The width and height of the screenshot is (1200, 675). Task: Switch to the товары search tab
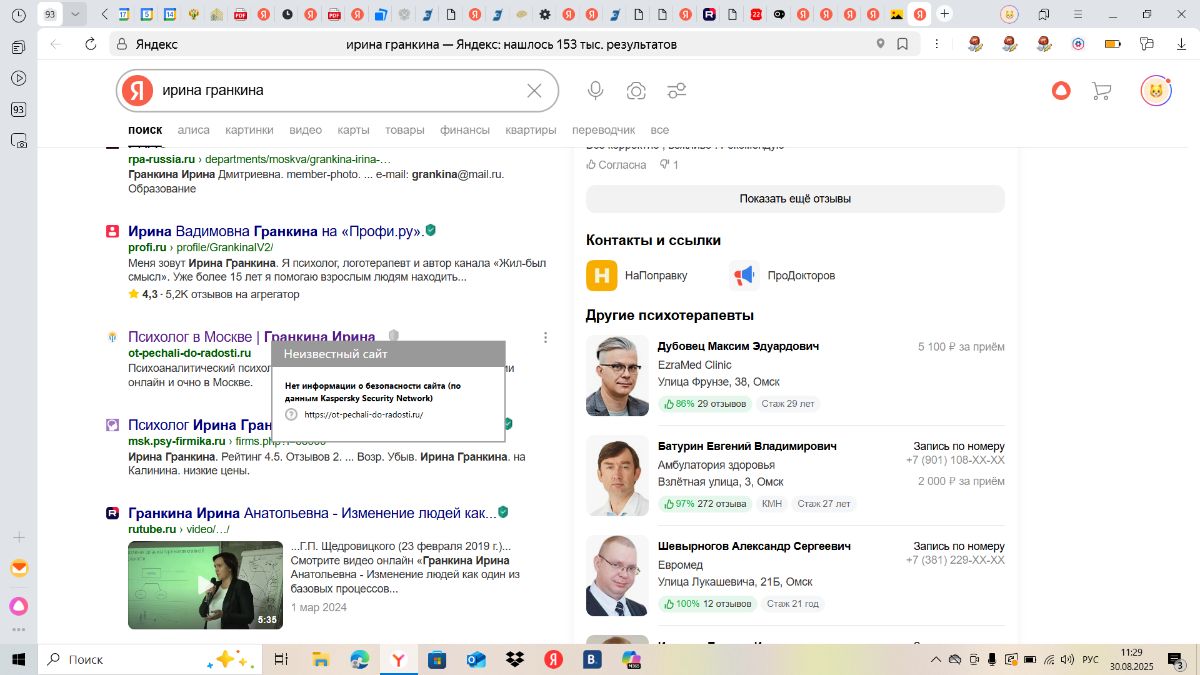[x=405, y=130]
